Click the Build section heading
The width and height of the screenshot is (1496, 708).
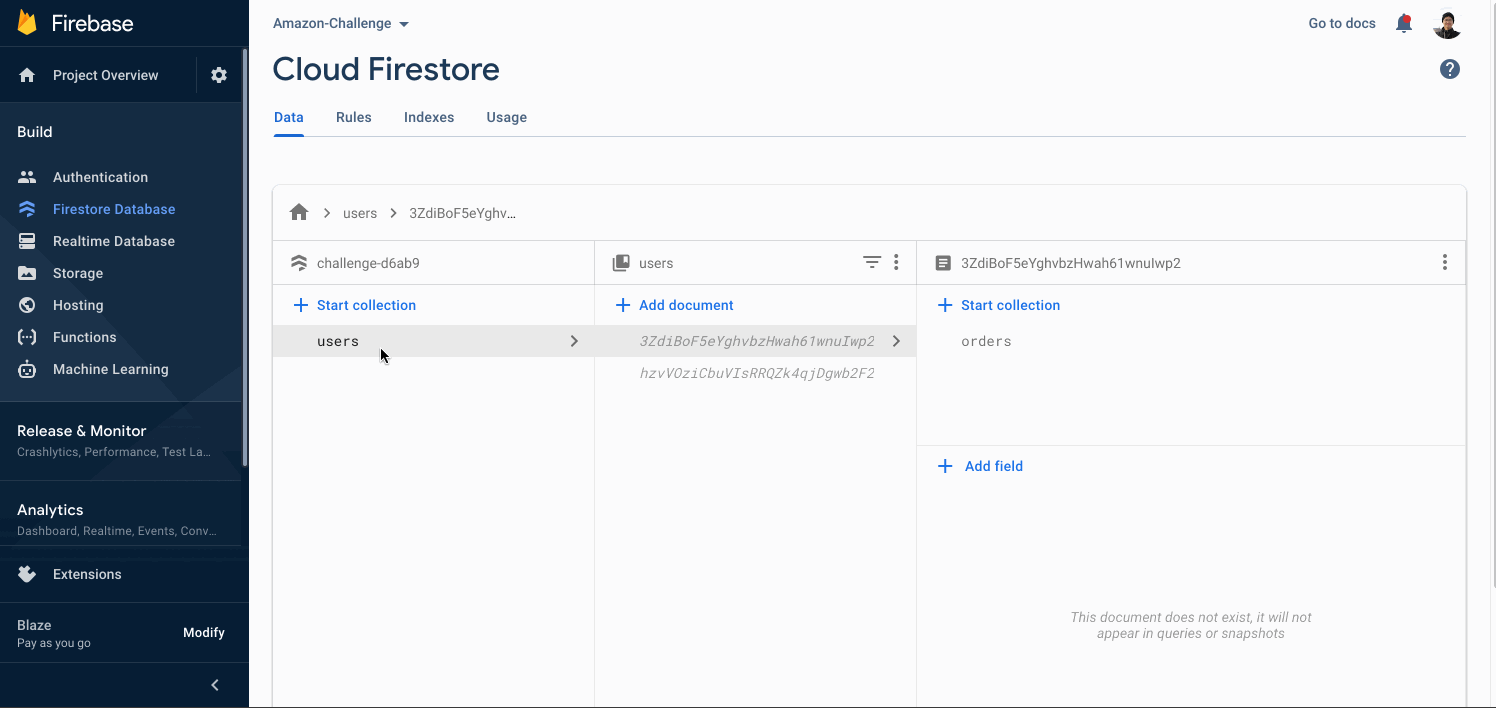click(x=35, y=132)
